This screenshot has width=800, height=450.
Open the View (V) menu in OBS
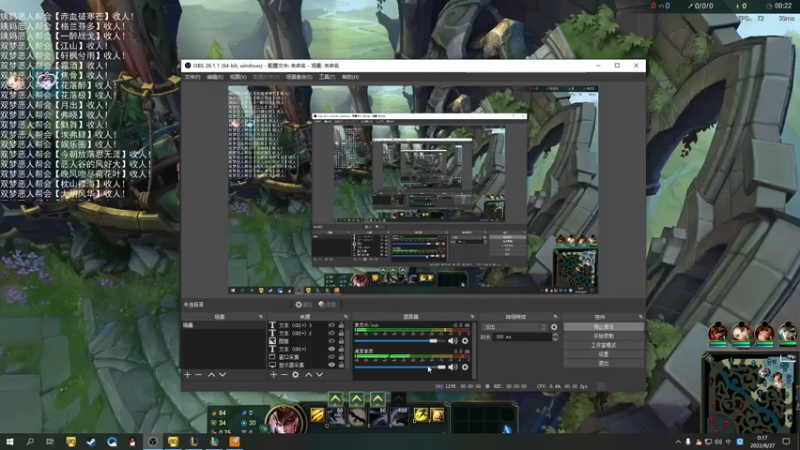point(238,77)
